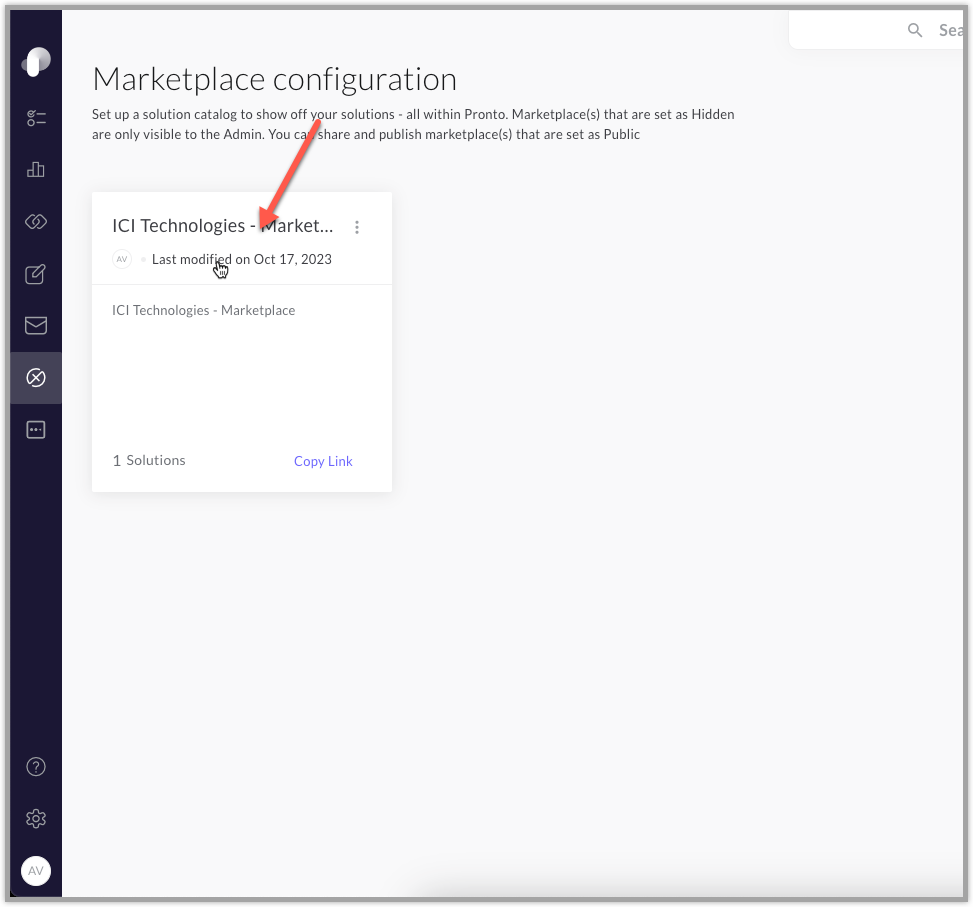This screenshot has height=907, width=973.
Task: Open the chat bubble dots sidebar icon
Action: (x=36, y=430)
